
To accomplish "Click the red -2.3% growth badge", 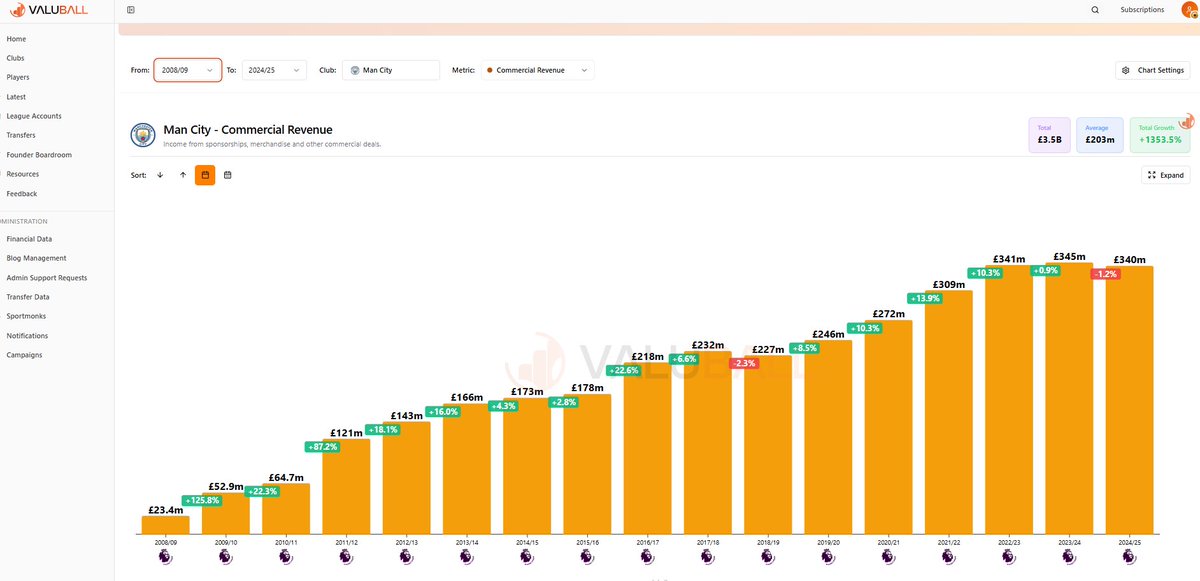I will point(744,364).
